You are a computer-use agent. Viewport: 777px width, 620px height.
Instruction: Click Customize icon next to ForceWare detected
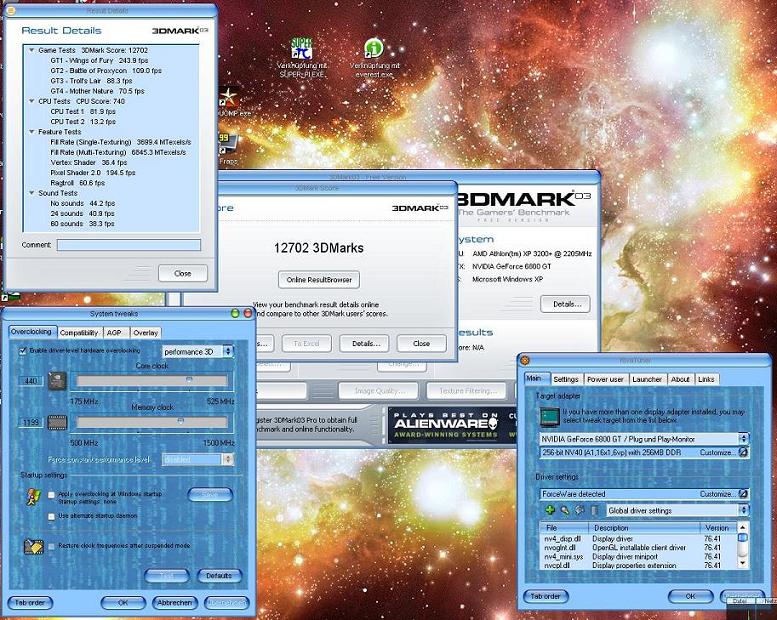pos(743,494)
